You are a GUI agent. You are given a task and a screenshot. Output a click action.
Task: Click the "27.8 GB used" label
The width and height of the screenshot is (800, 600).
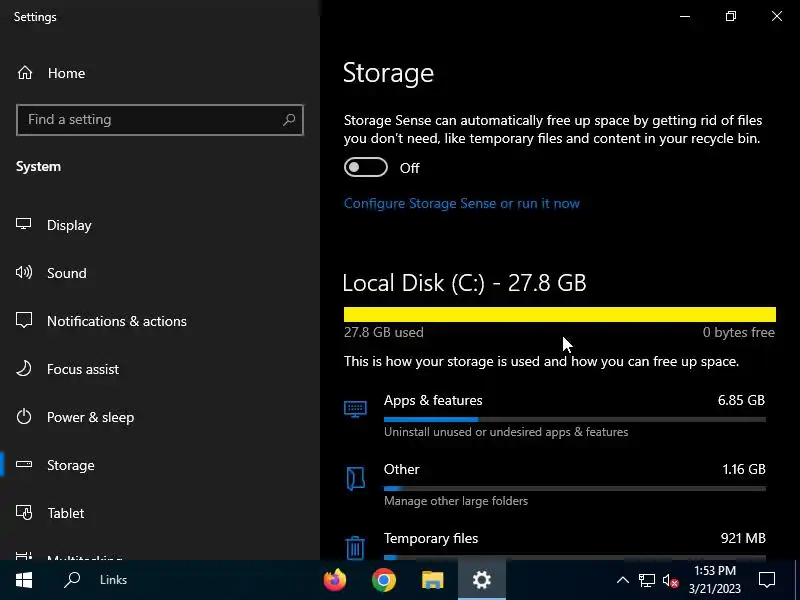point(384,332)
